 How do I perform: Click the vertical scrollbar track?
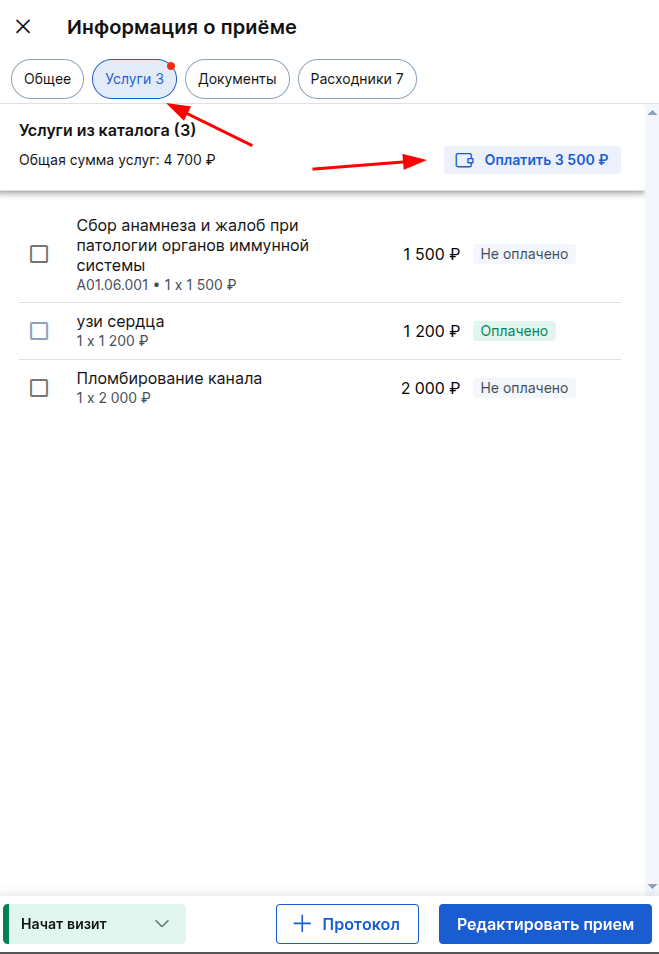point(652,499)
